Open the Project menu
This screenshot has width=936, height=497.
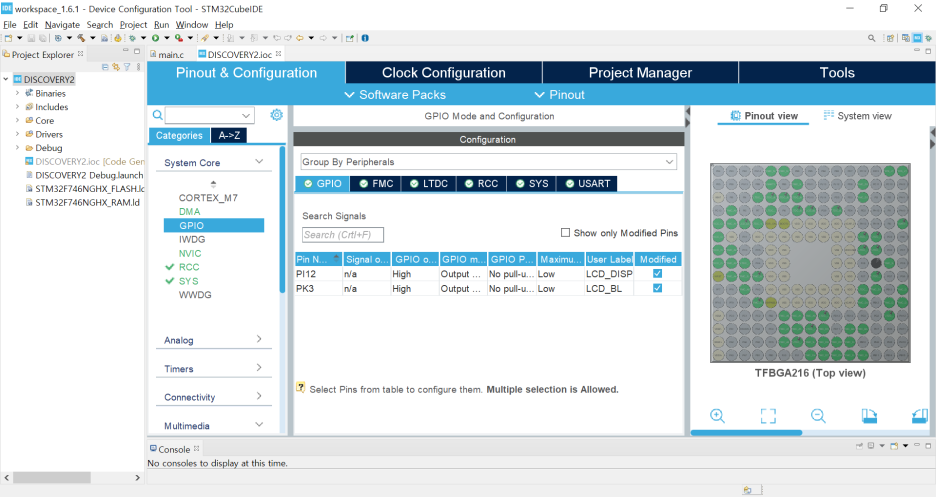click(x=133, y=24)
